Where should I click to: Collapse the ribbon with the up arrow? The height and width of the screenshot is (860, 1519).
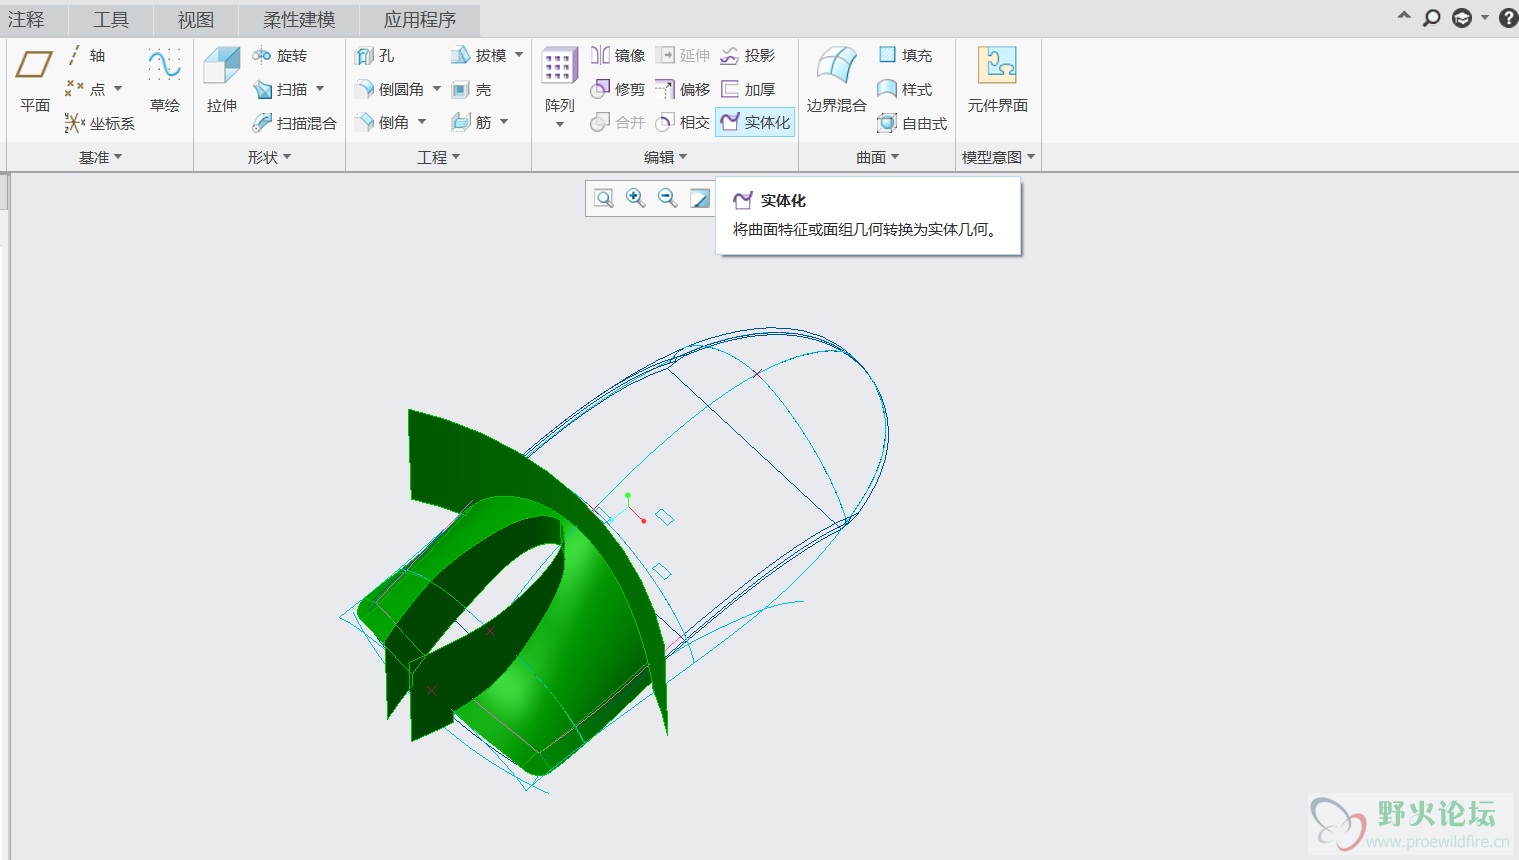coord(1404,16)
